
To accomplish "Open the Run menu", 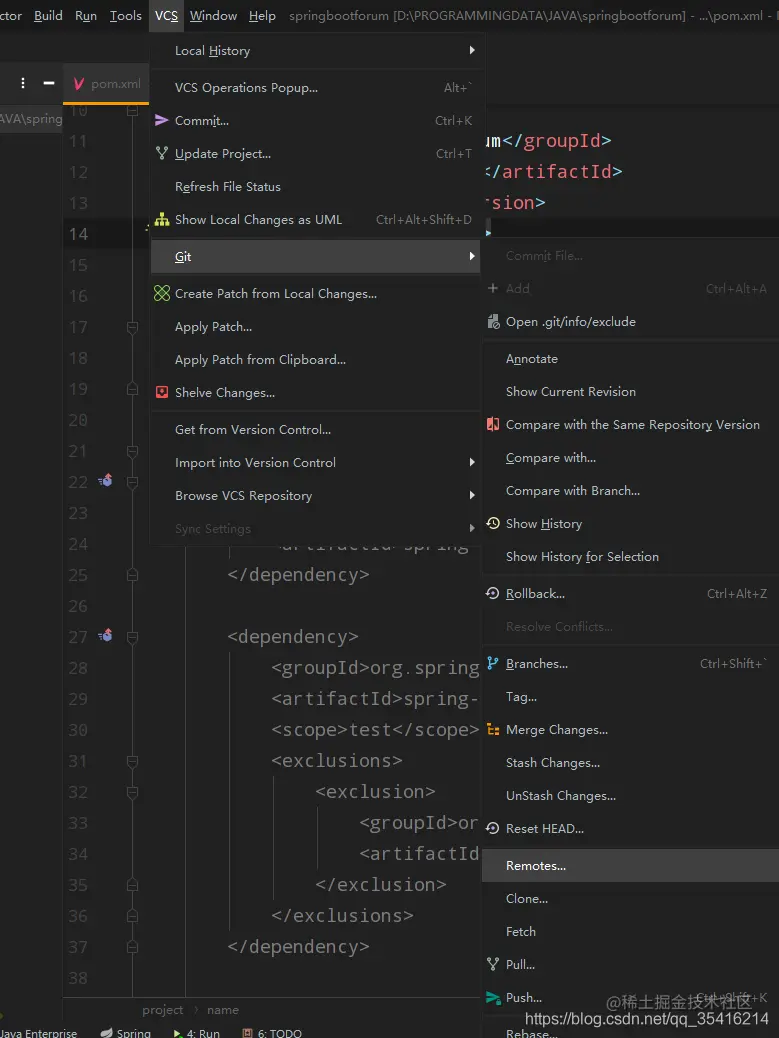I will click(86, 15).
